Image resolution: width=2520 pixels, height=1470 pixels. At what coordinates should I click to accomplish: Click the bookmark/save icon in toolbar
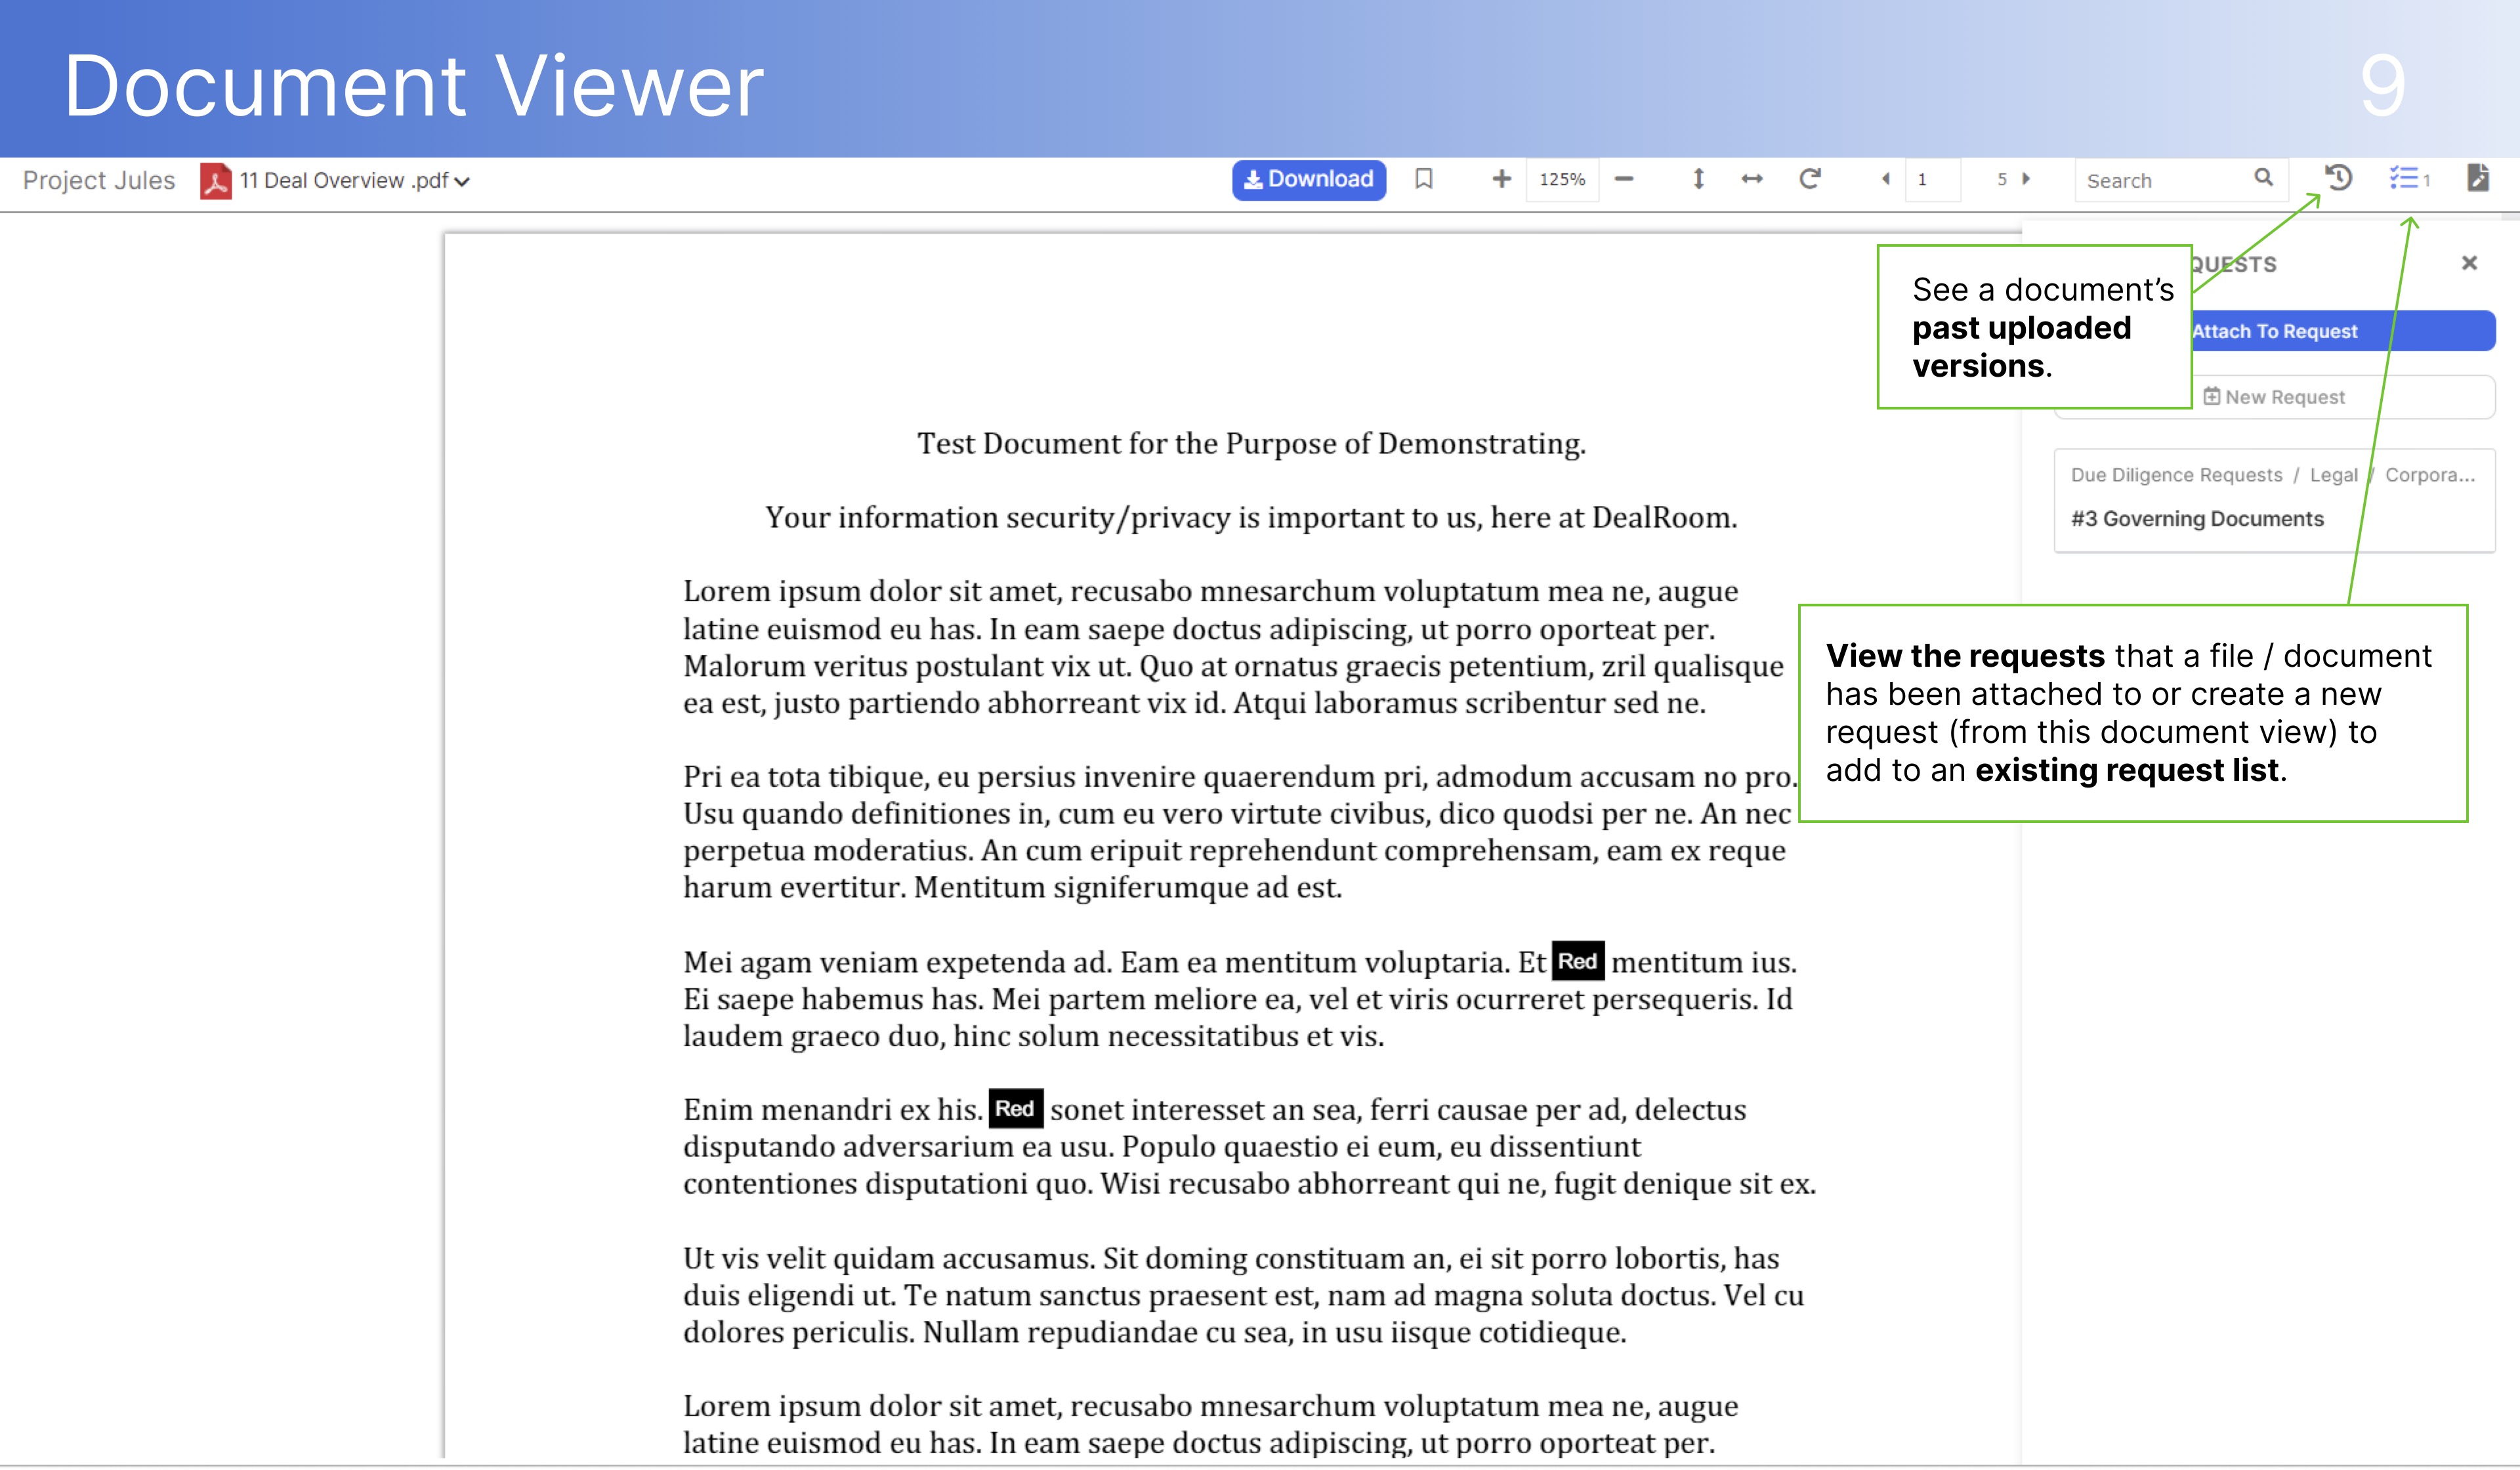[x=1423, y=180]
